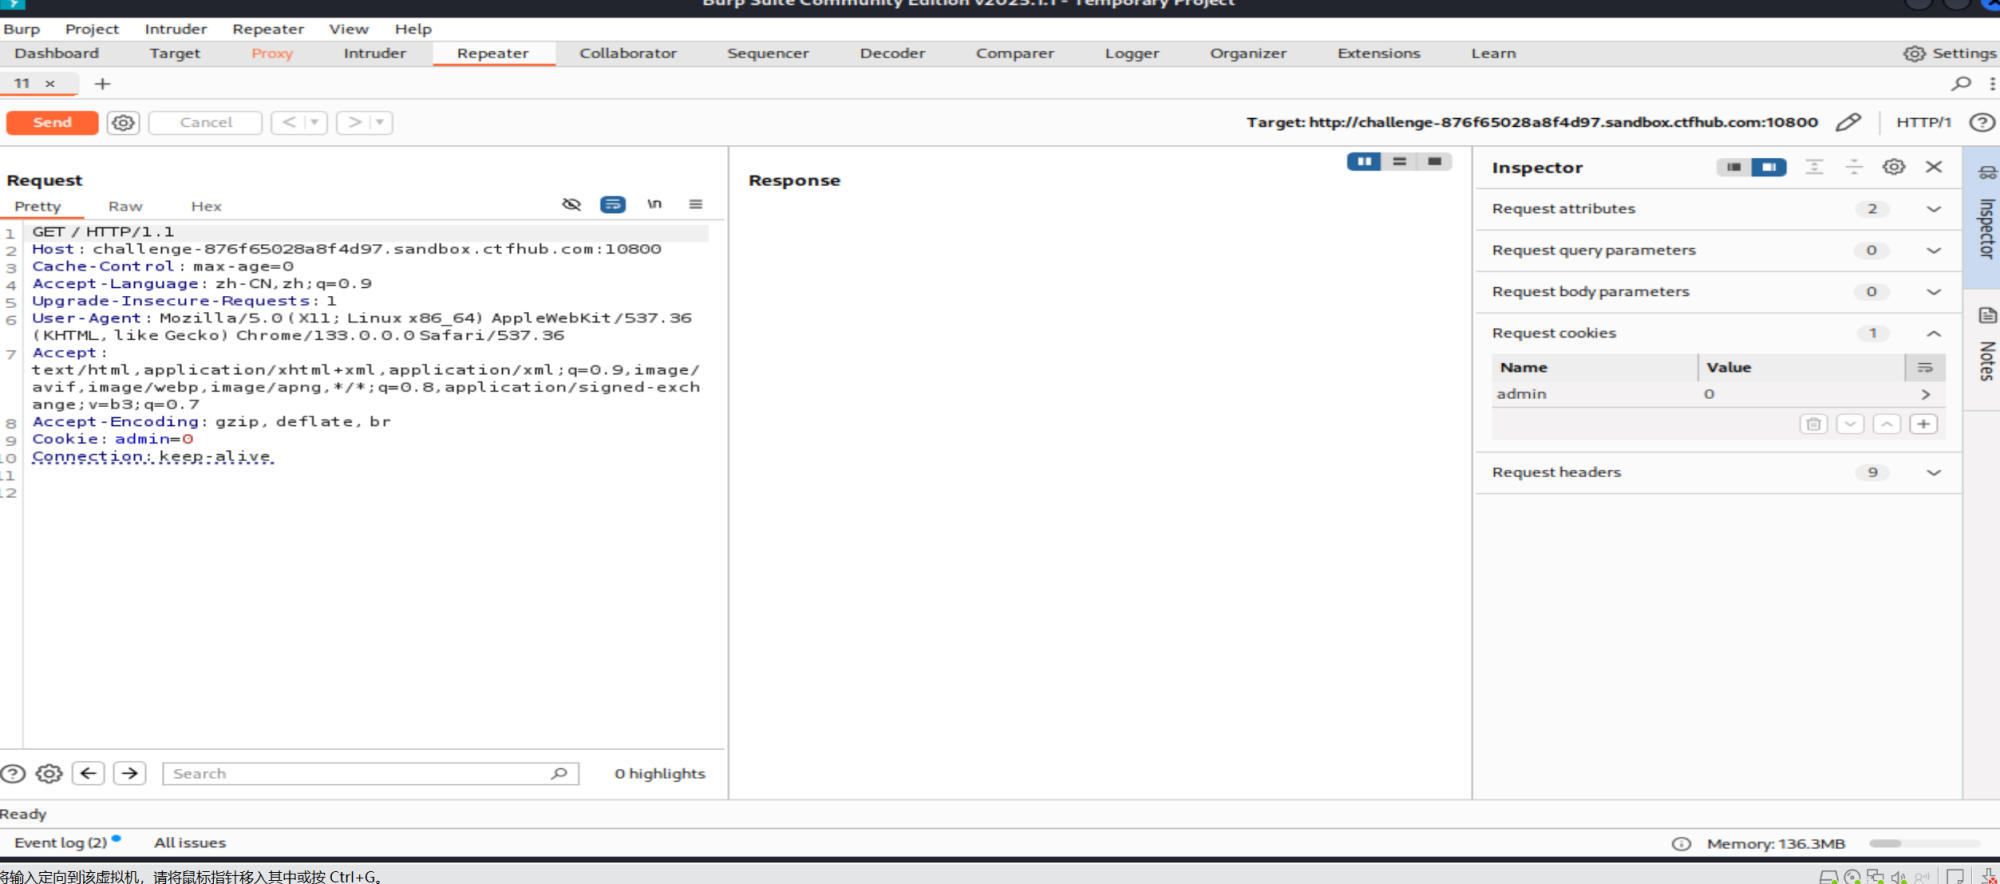
Task: Click add cookie plus button in Inspector
Action: [x=1923, y=424]
